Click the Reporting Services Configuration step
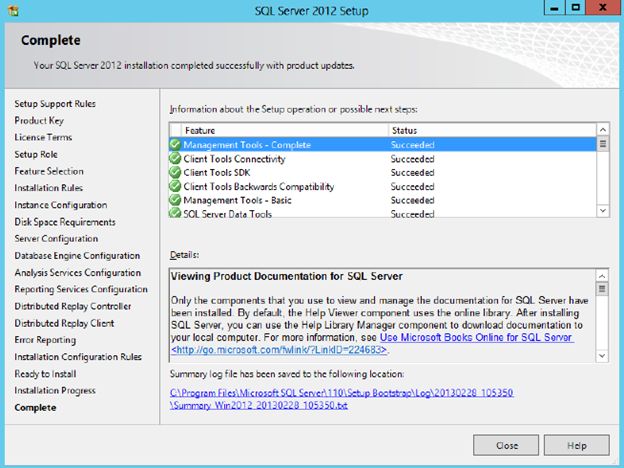 click(x=81, y=289)
